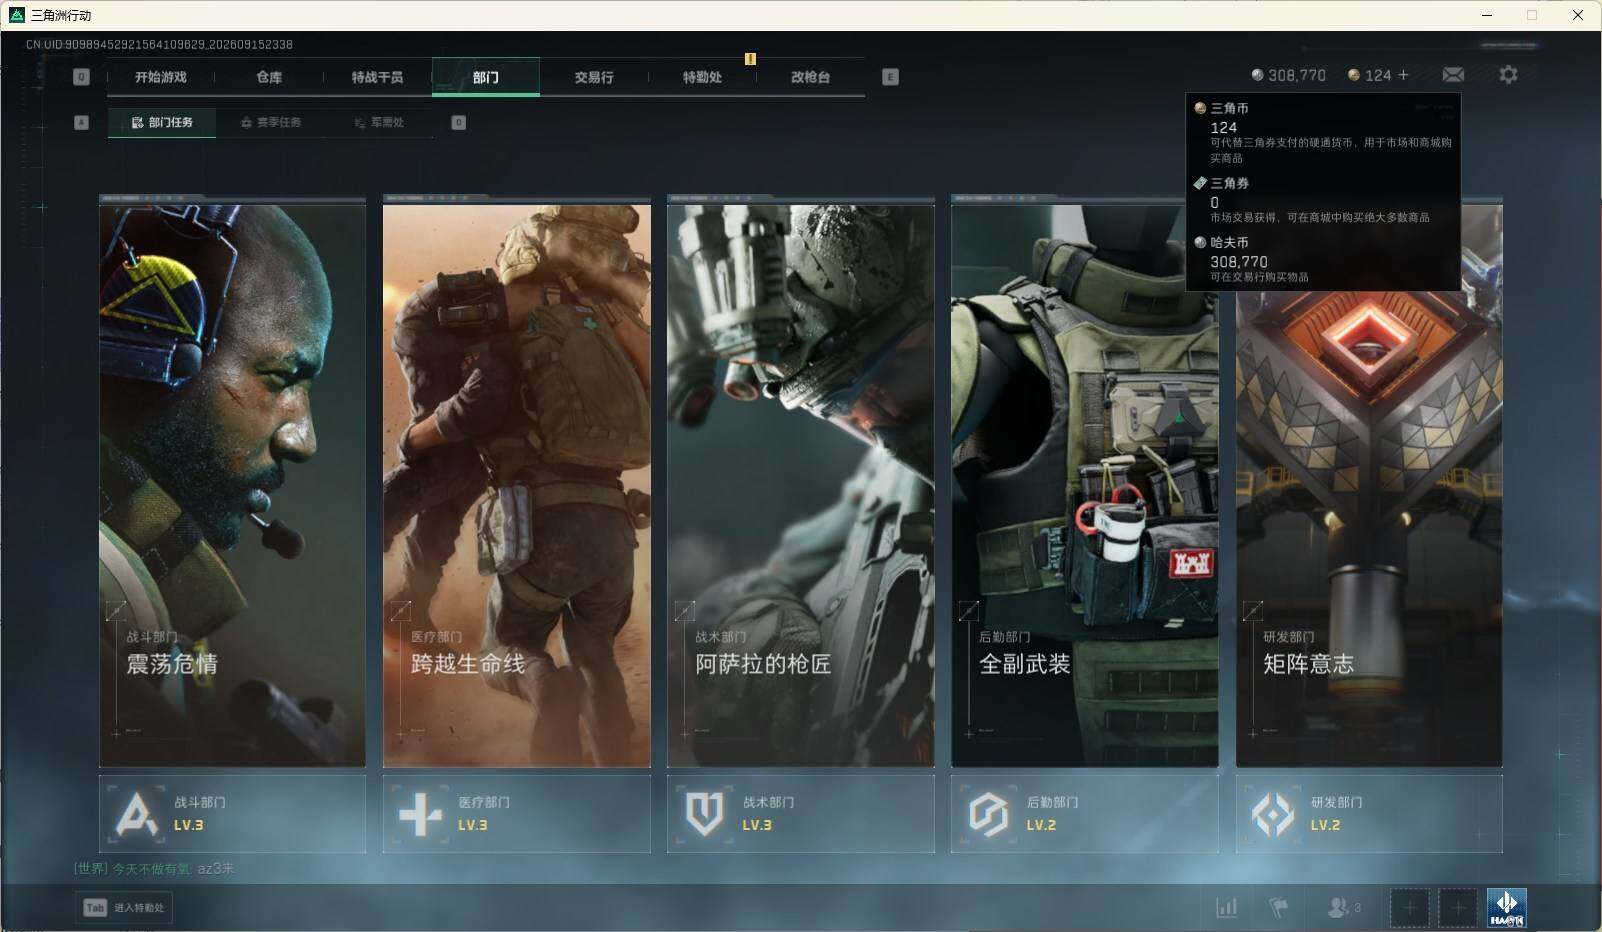Open the 特勤处 tab
This screenshot has width=1602, height=932.
click(702, 77)
